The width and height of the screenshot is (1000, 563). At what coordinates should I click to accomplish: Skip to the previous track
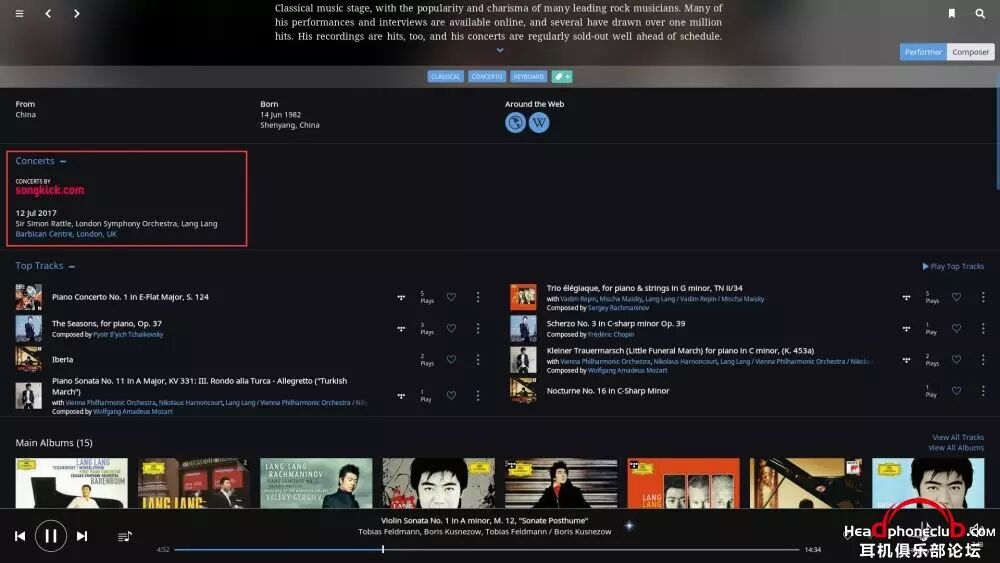20,536
